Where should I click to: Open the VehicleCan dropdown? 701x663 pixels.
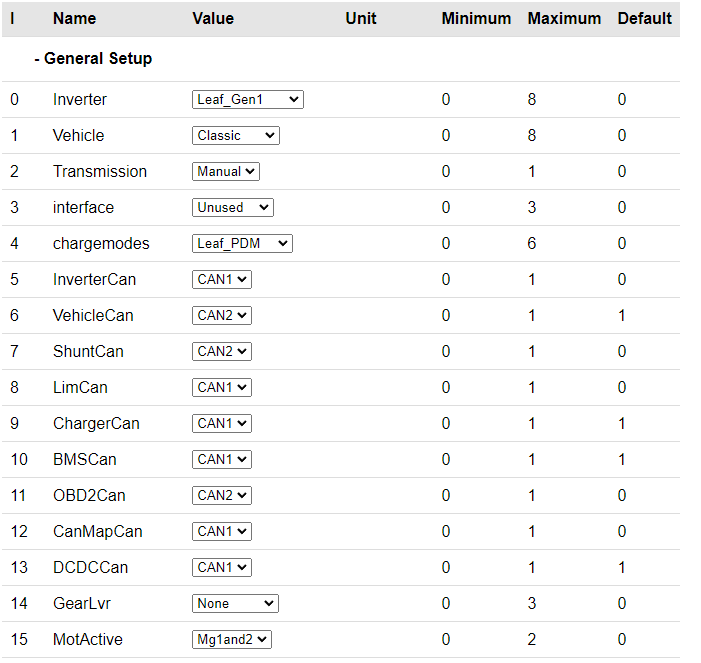(221, 316)
